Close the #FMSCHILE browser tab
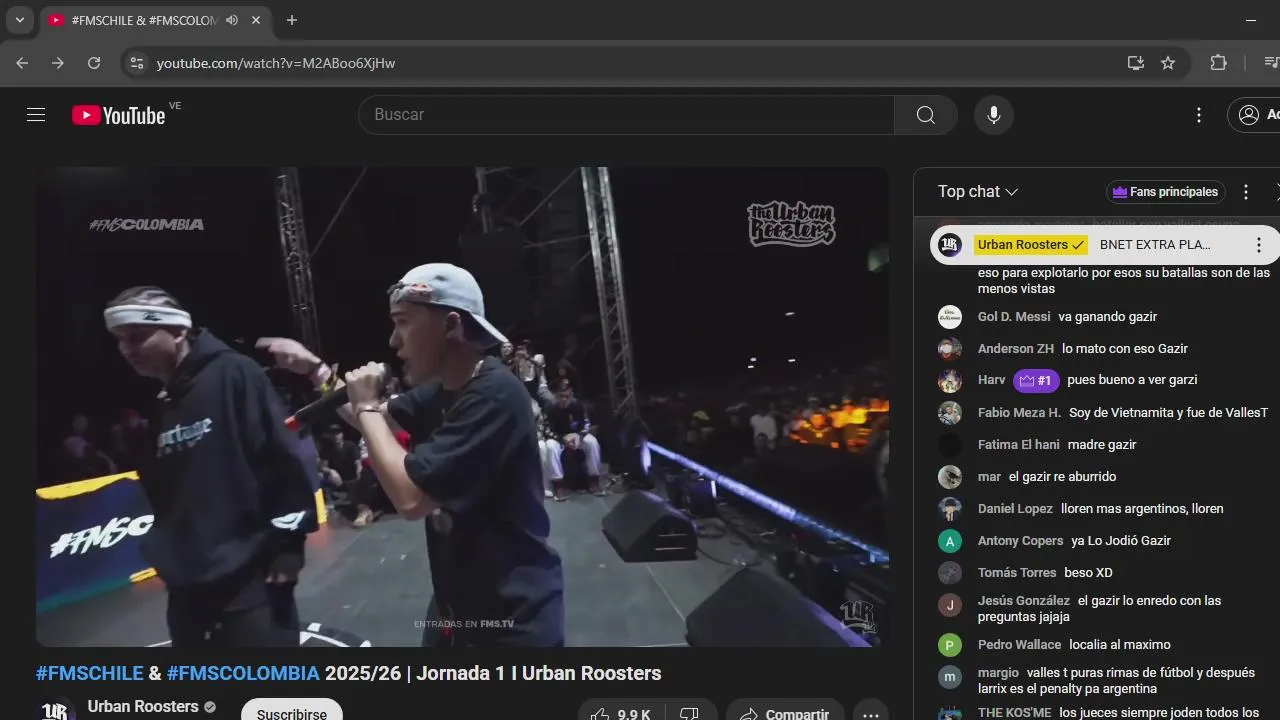Image resolution: width=1280 pixels, height=720 pixels. (x=256, y=20)
